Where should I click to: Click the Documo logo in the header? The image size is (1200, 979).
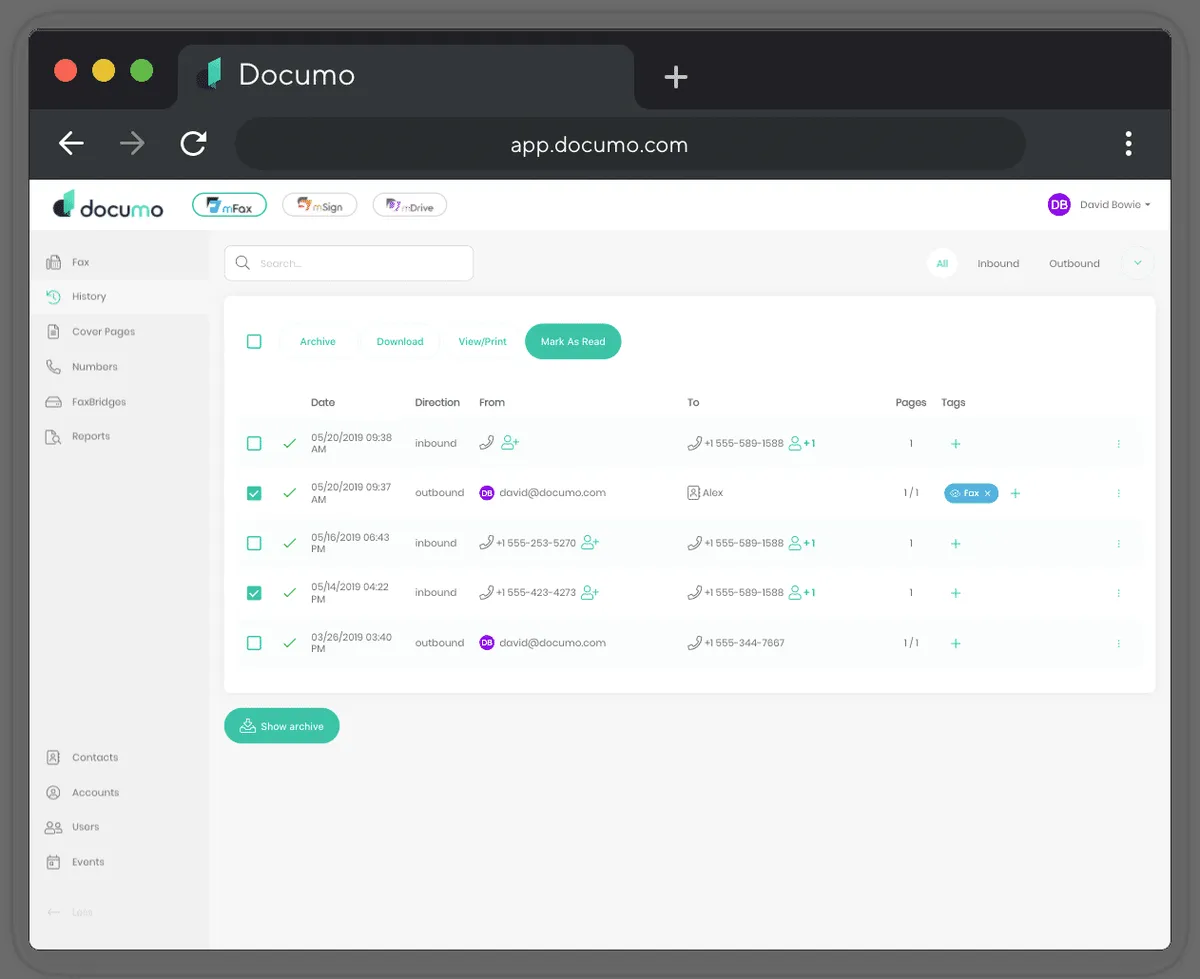pyautogui.click(x=108, y=205)
